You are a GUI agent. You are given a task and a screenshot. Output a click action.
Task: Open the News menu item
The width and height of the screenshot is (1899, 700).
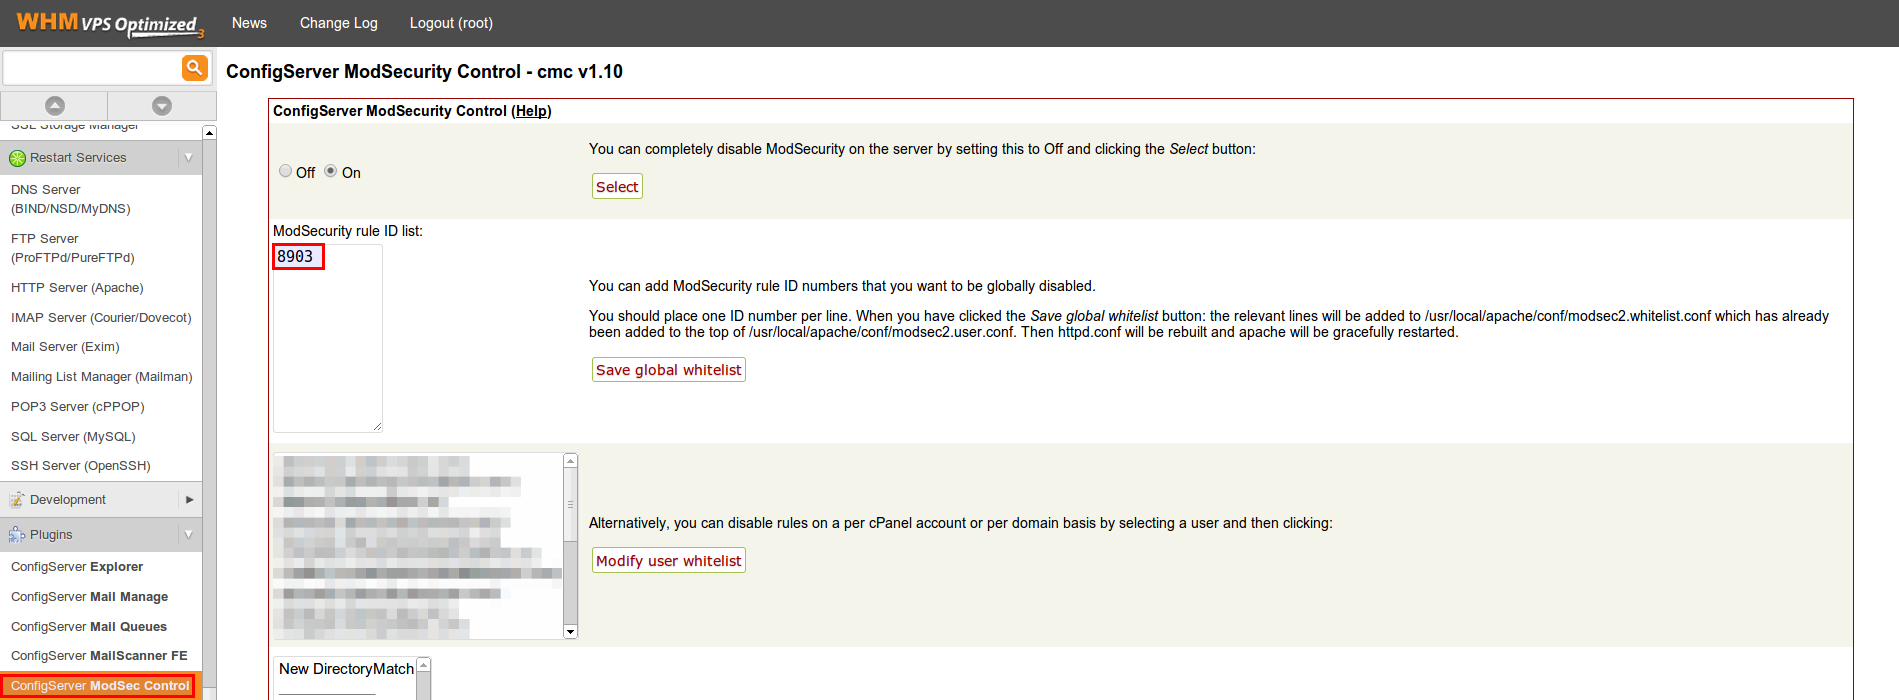249,23
